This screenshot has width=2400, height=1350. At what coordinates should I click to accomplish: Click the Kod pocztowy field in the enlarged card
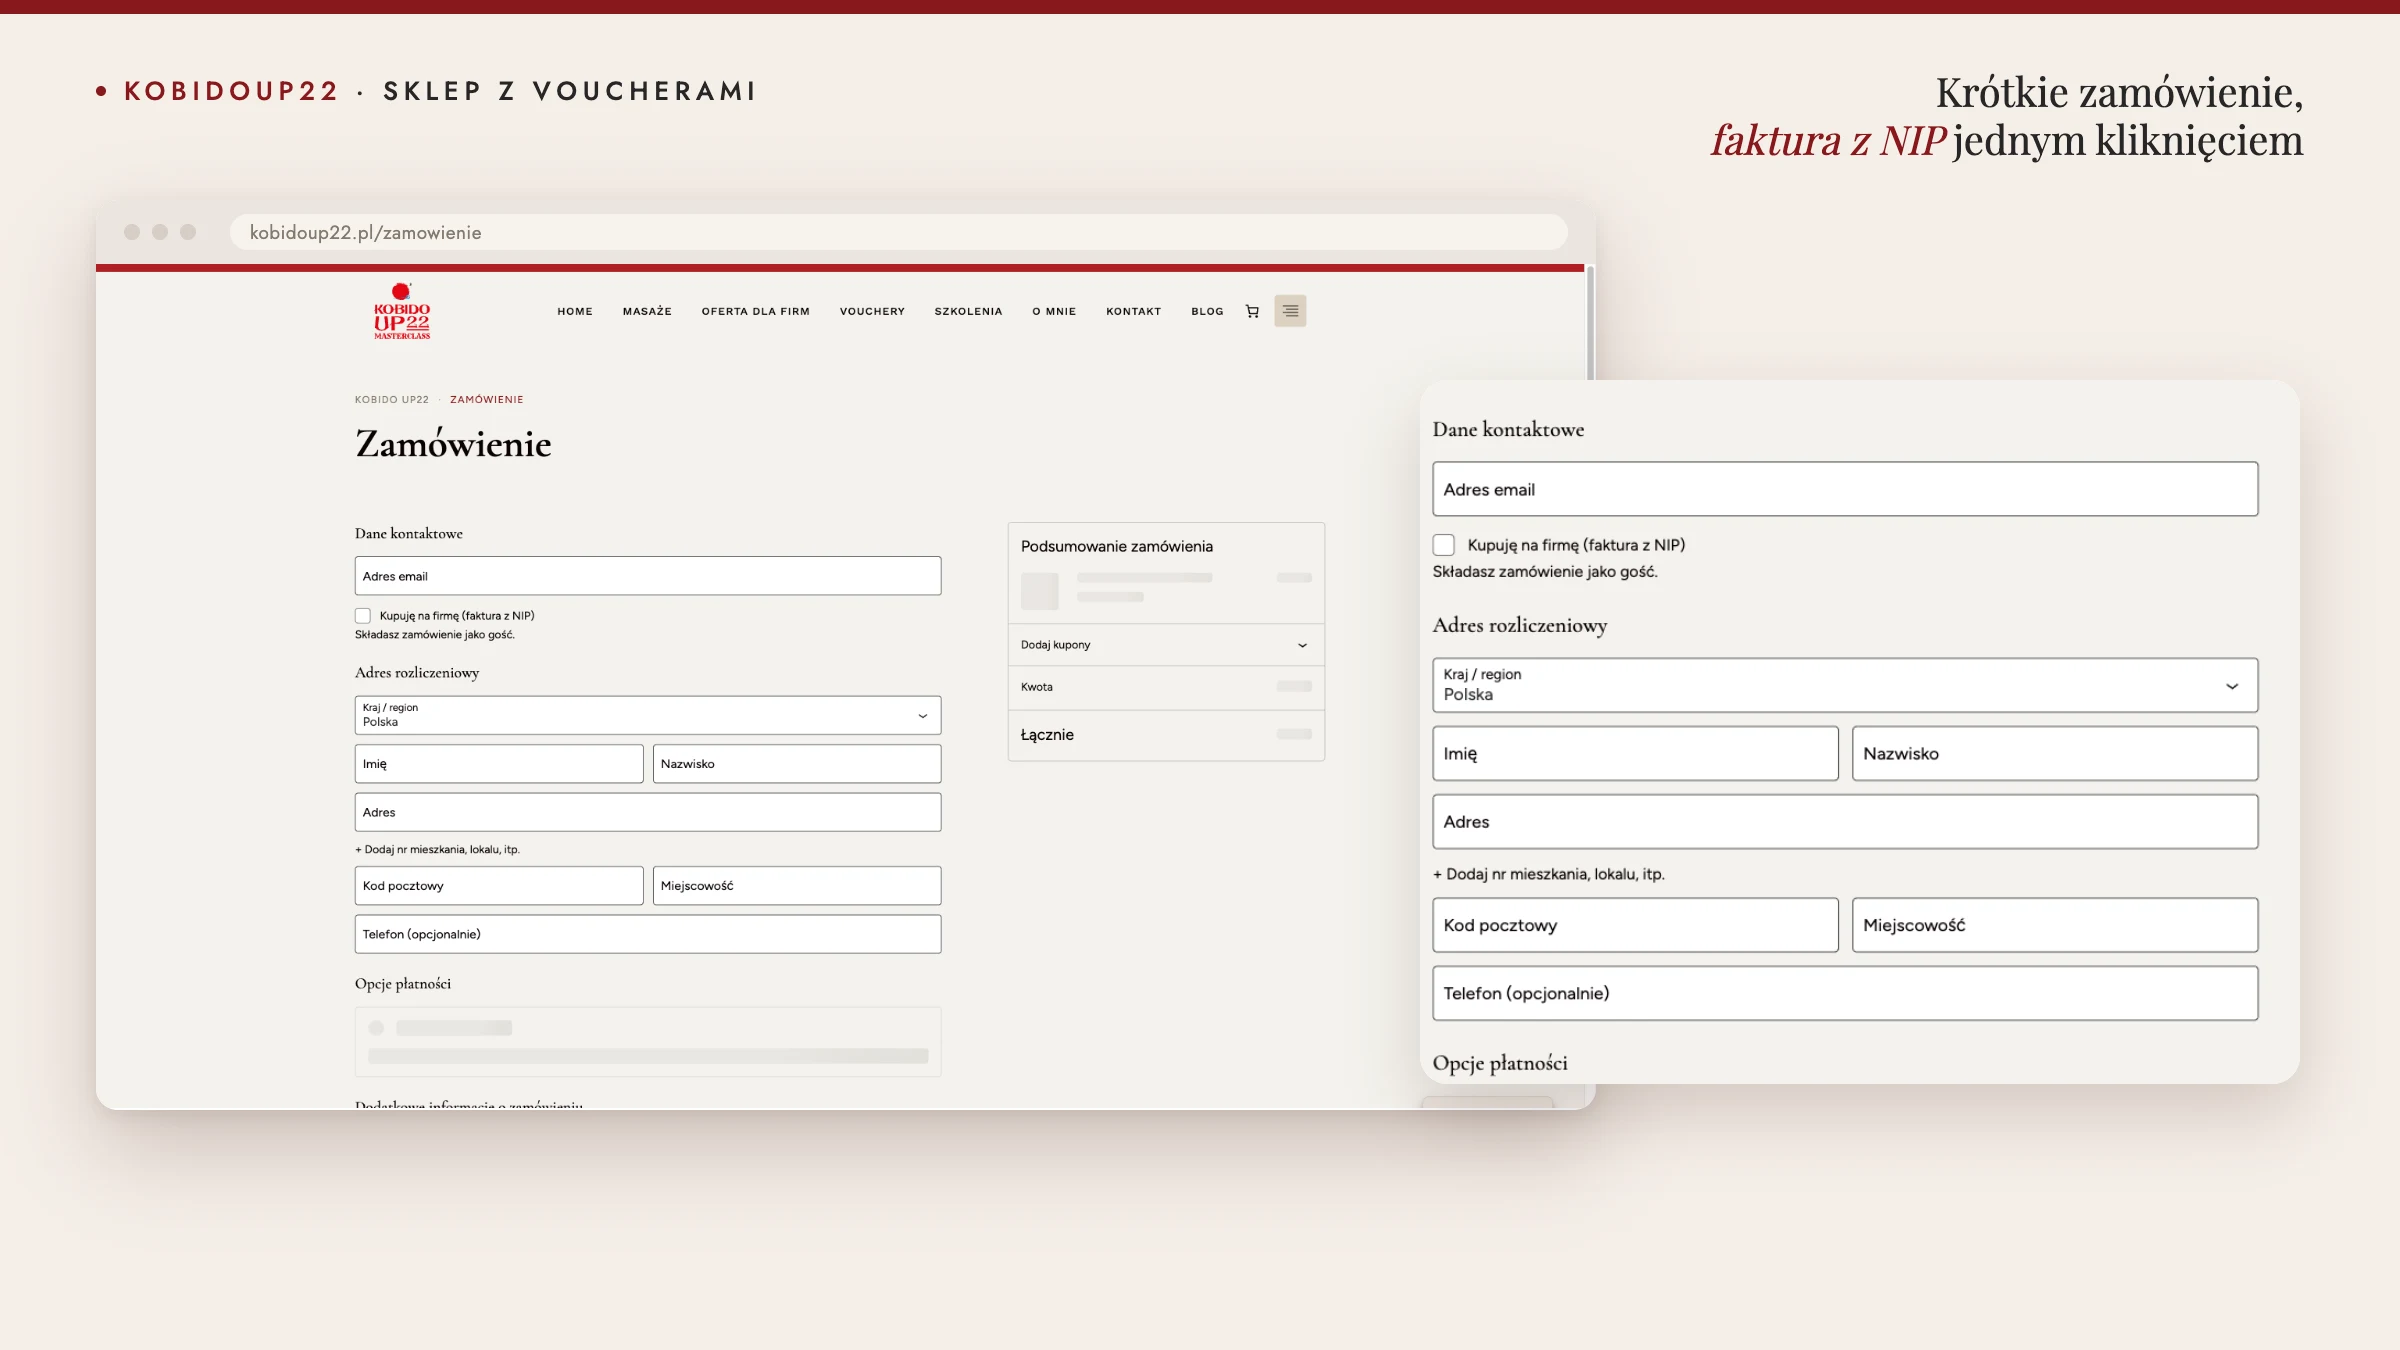[1635, 925]
